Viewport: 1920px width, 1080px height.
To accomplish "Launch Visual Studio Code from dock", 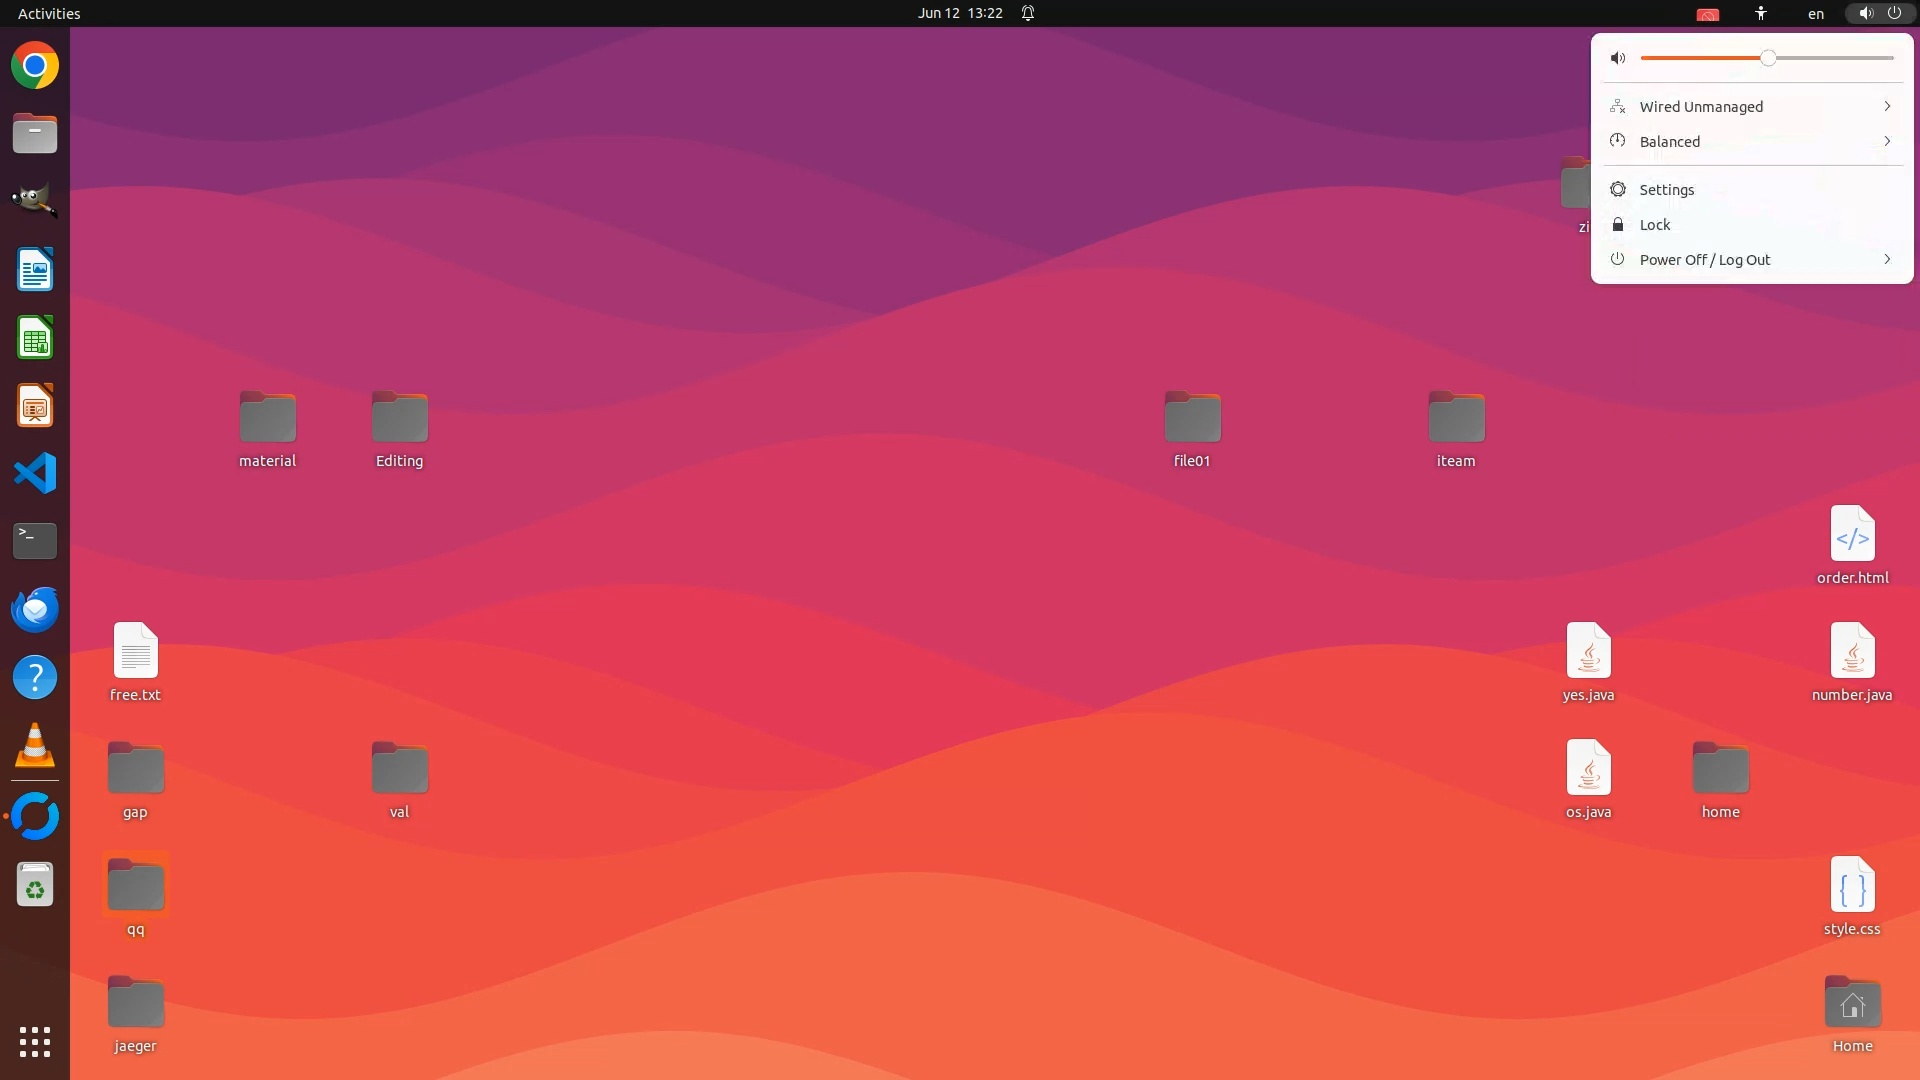I will coord(35,473).
